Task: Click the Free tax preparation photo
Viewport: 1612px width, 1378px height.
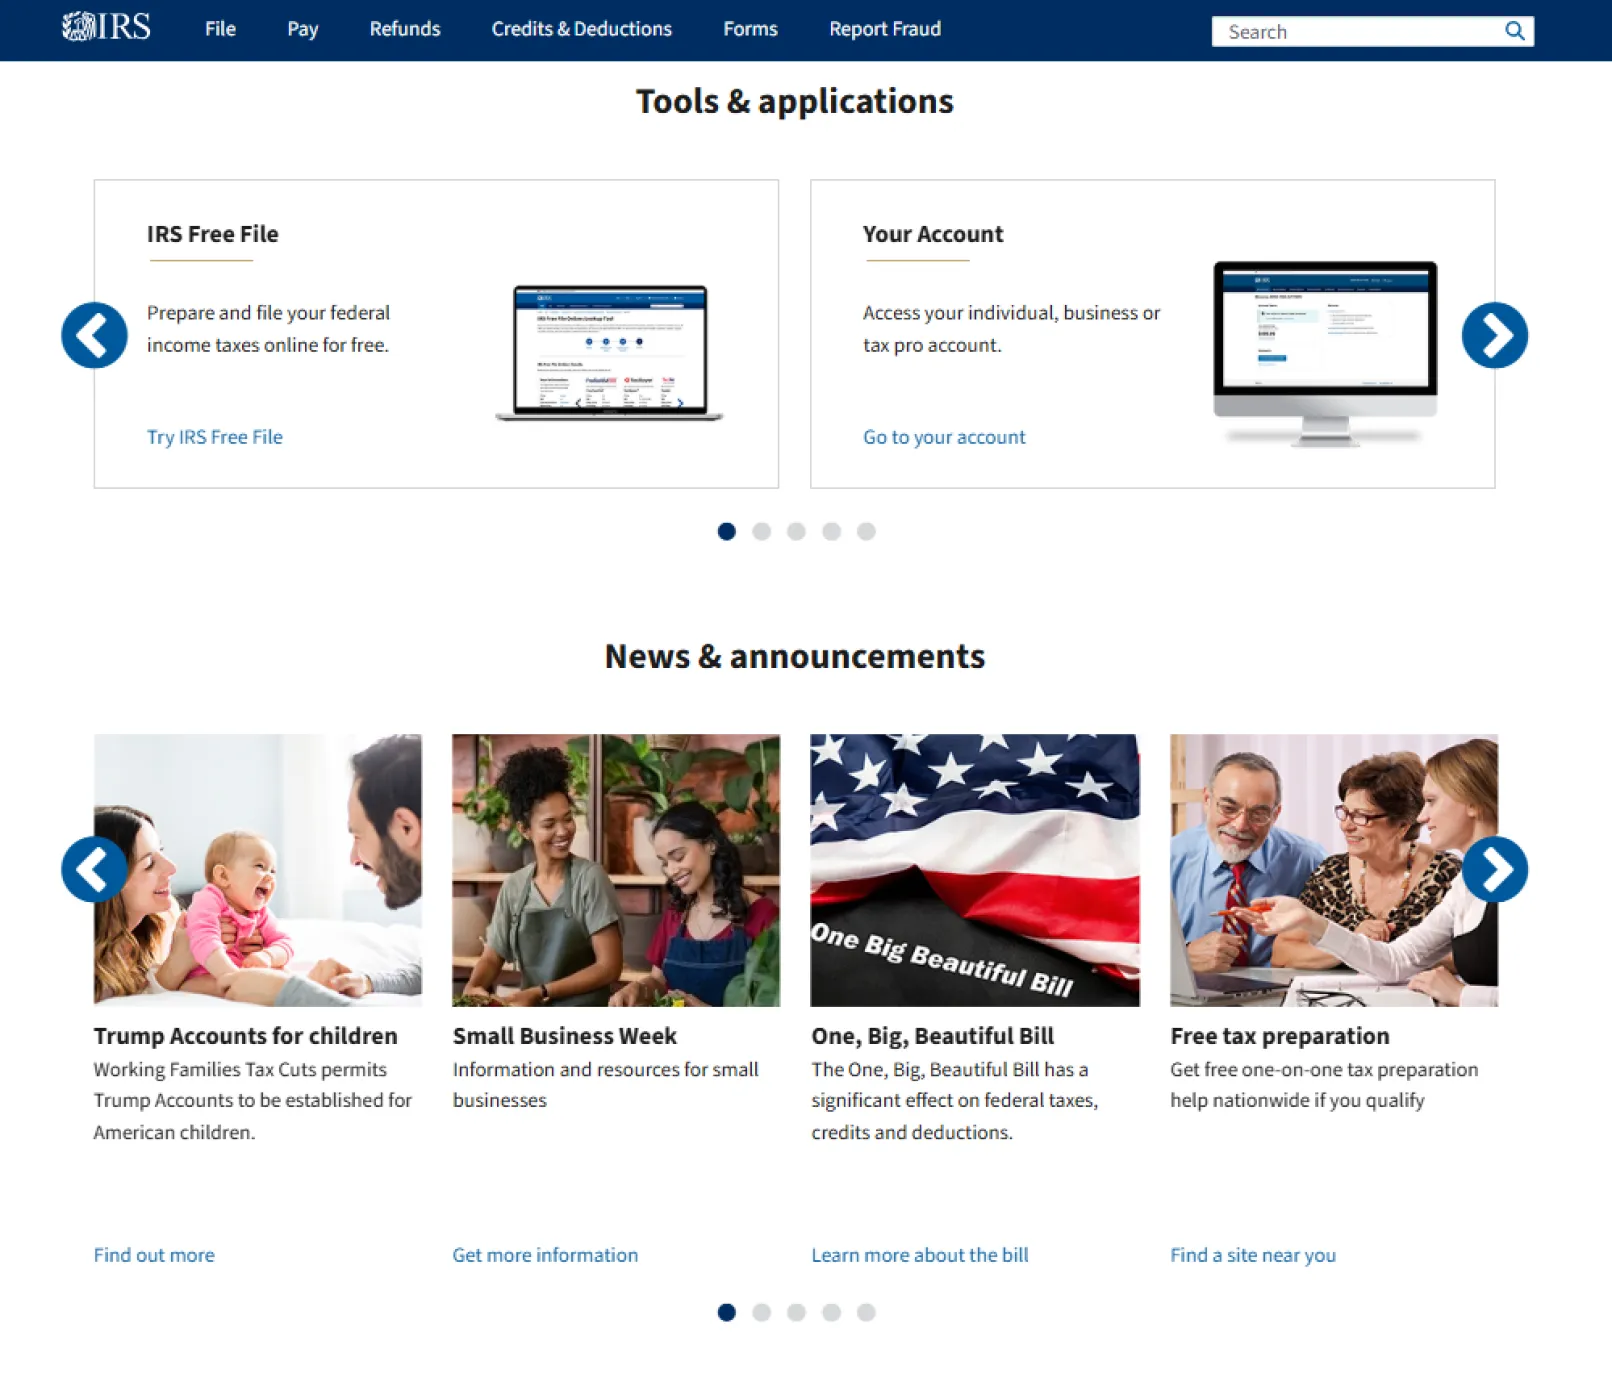Action: click(x=1334, y=870)
